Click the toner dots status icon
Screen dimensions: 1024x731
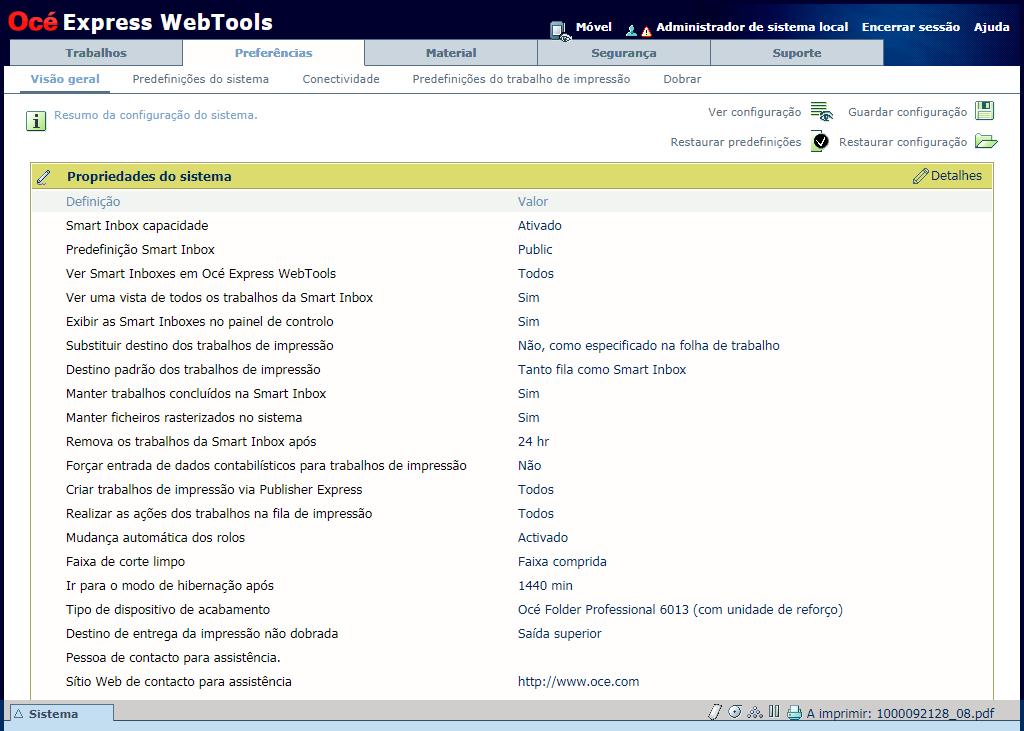click(x=755, y=712)
